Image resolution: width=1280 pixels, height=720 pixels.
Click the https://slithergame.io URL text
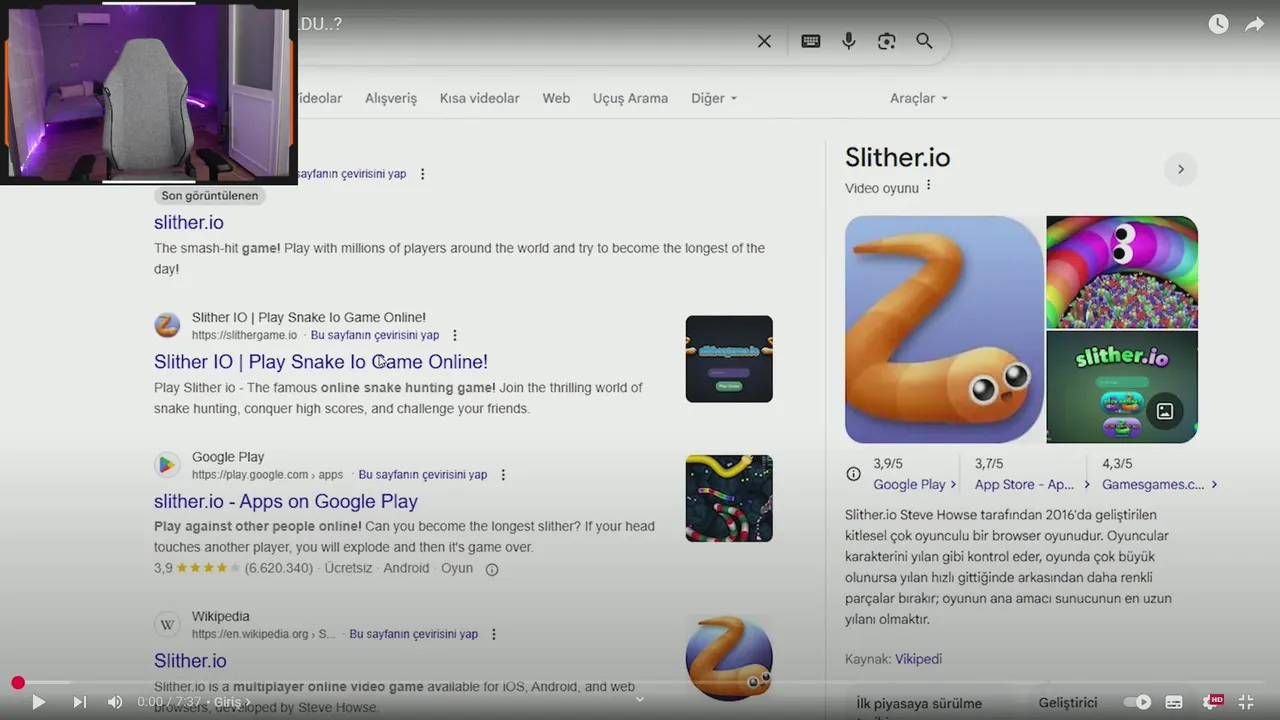[x=244, y=335]
